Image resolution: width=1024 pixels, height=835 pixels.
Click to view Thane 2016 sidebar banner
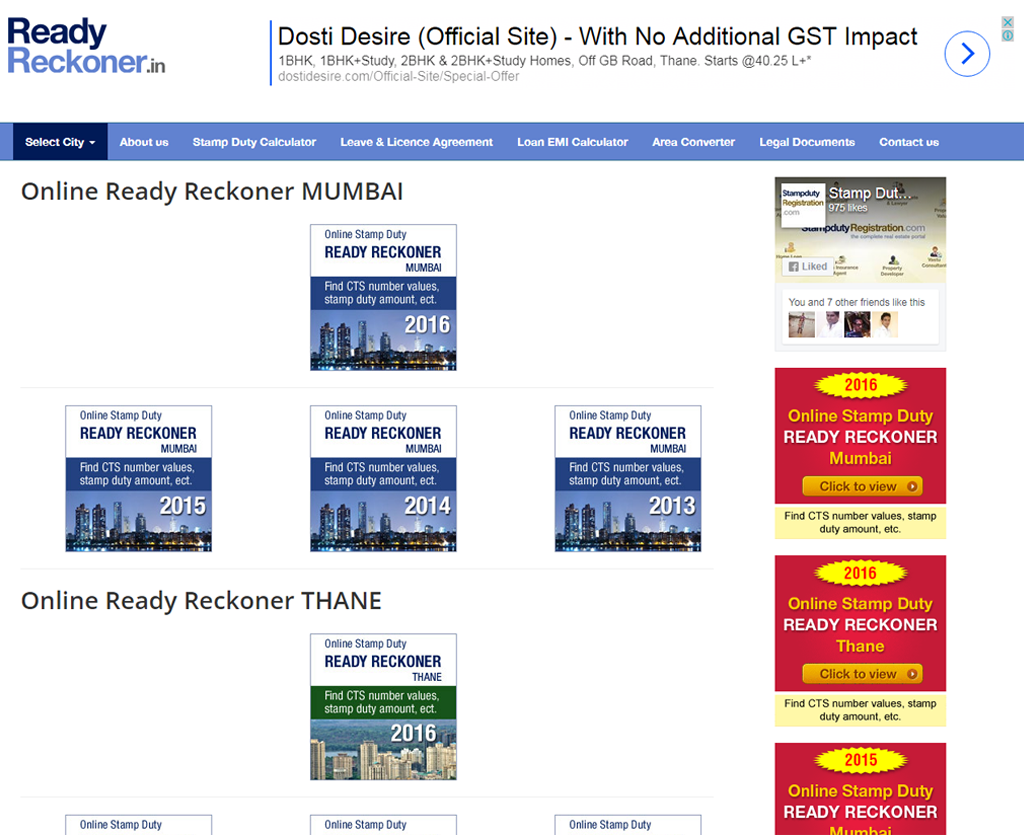click(861, 674)
